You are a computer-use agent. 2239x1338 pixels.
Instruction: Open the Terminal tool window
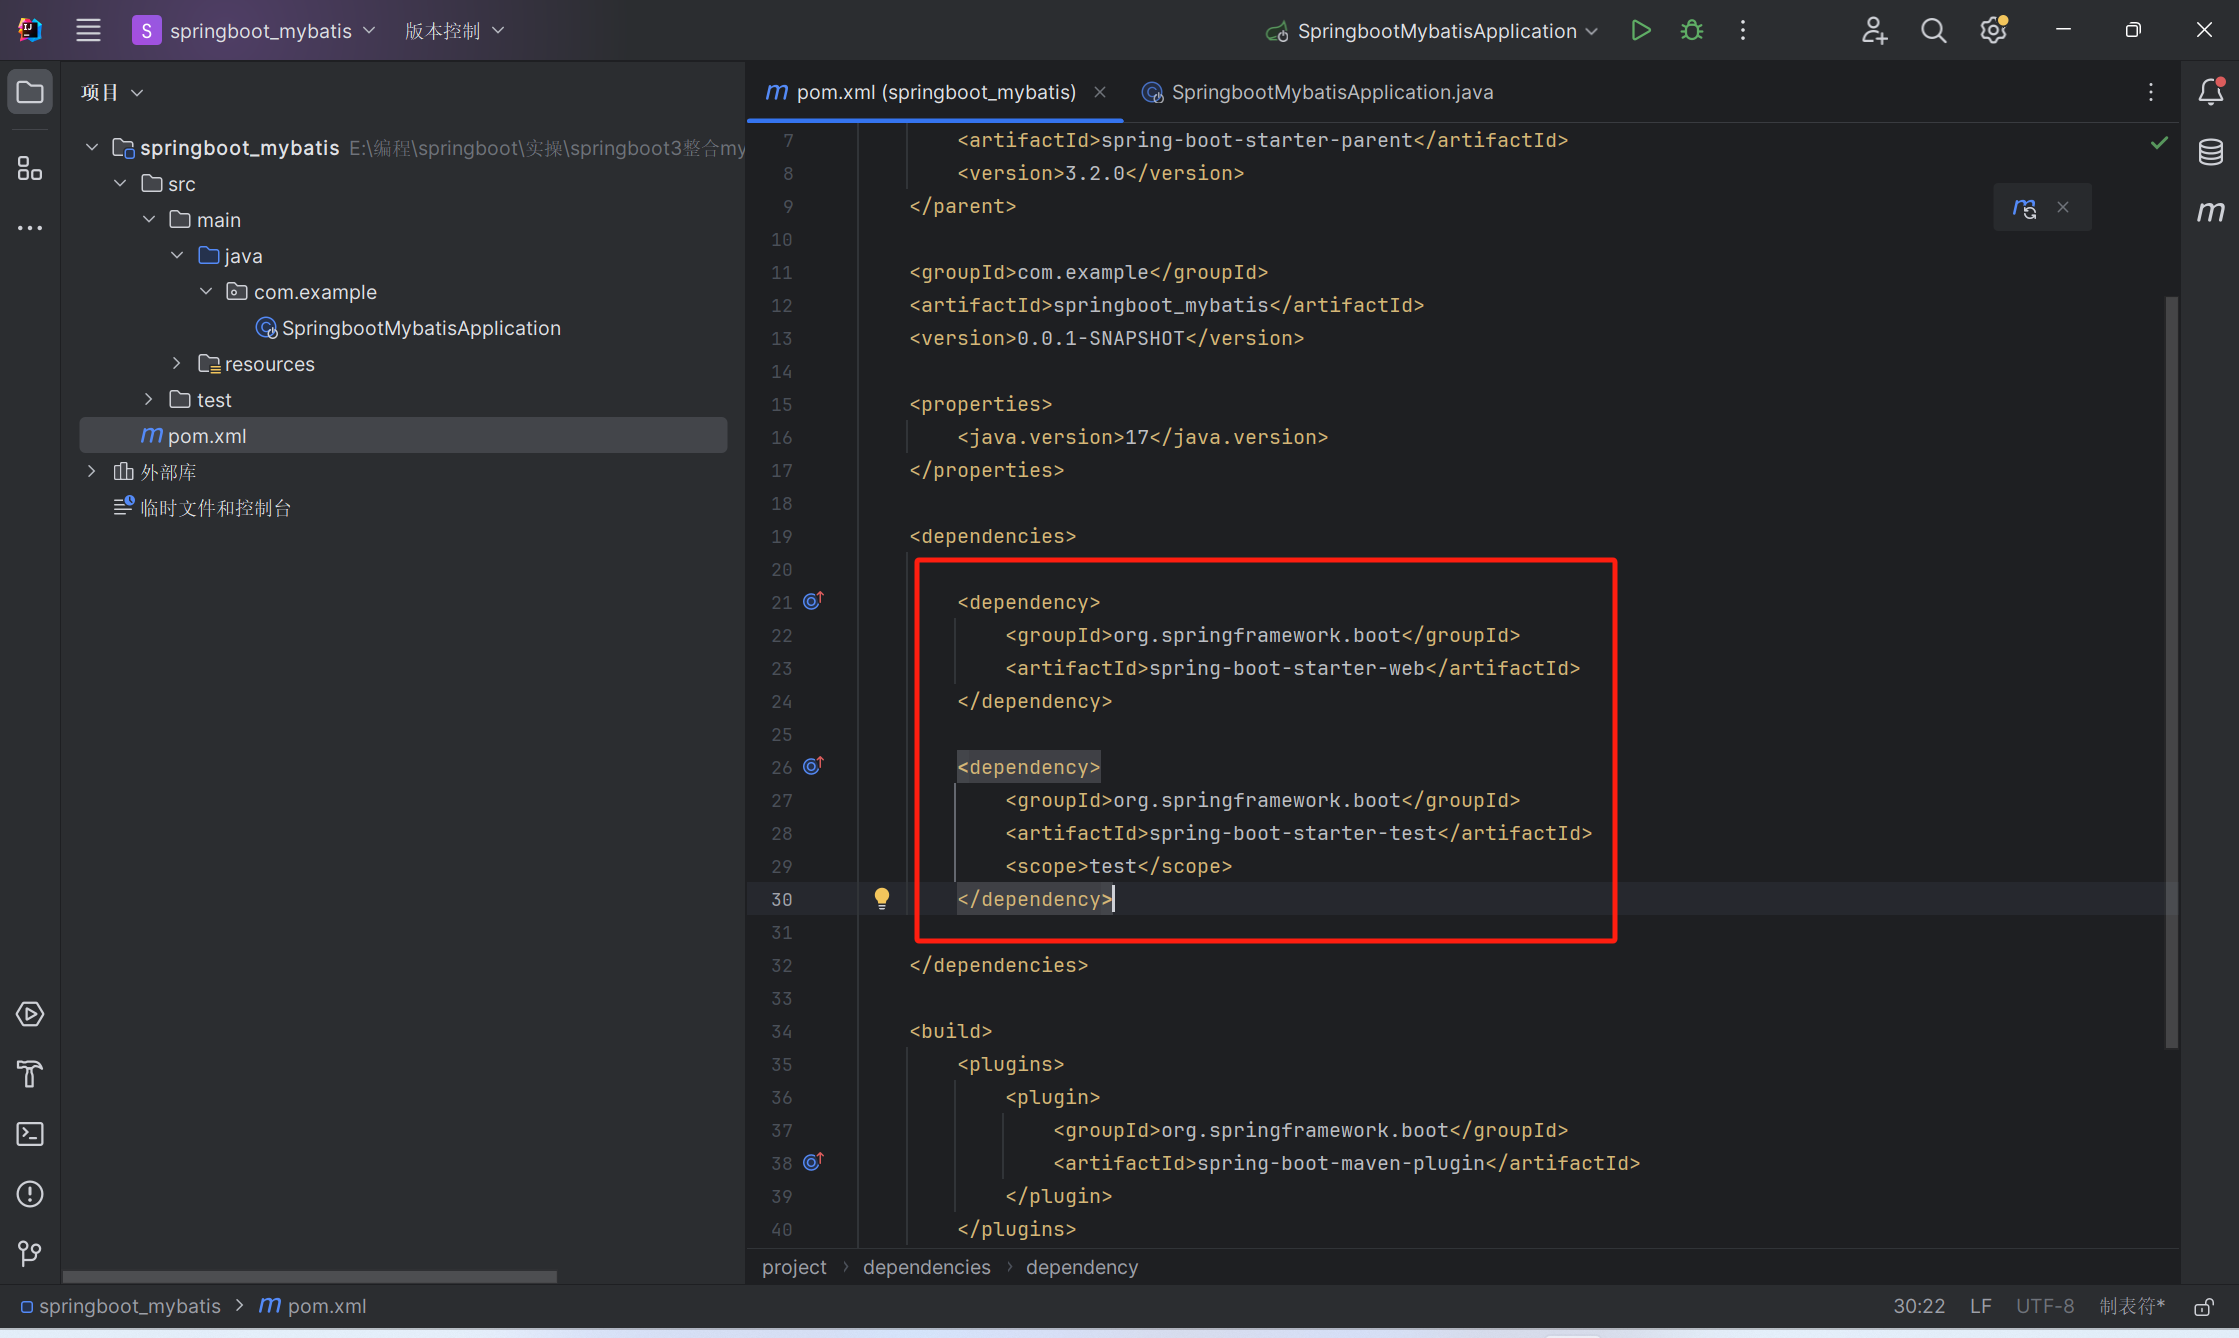(30, 1134)
